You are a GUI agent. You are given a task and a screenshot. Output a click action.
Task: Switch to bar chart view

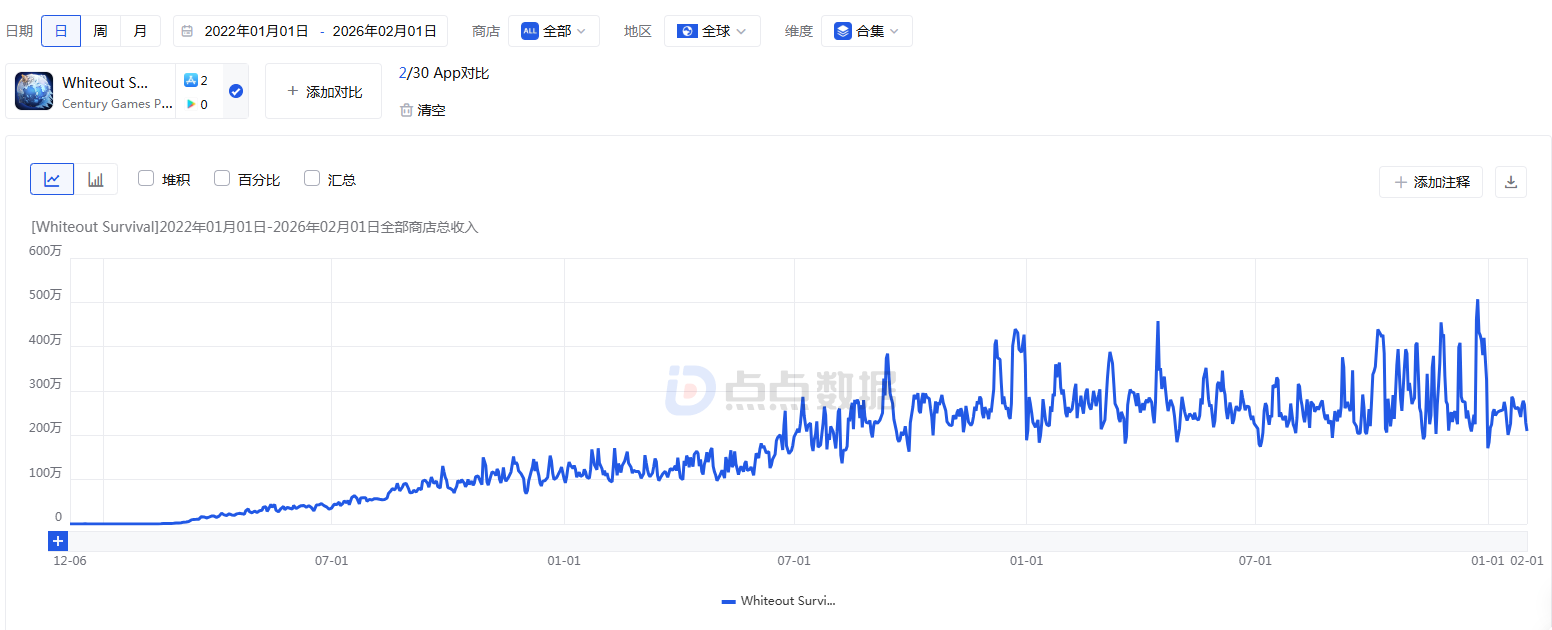[x=96, y=180]
